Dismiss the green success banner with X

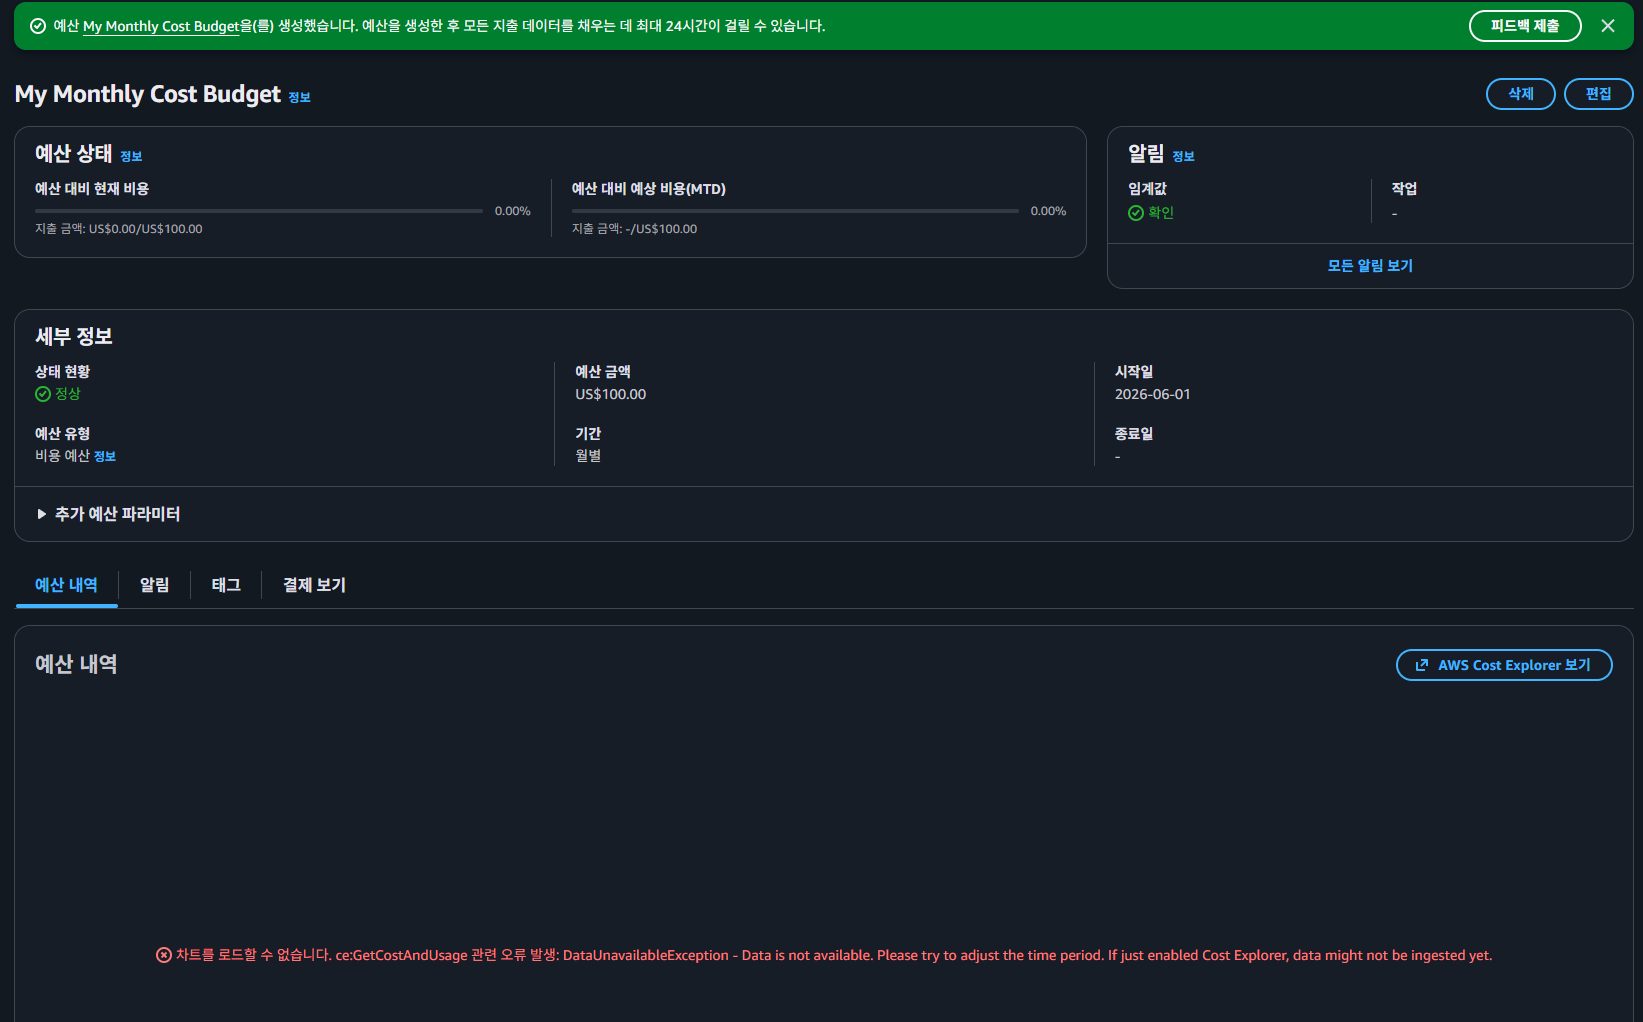pos(1608,26)
